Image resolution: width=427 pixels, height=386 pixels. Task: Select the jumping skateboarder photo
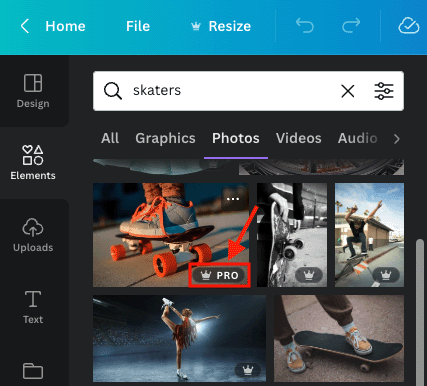point(369,235)
